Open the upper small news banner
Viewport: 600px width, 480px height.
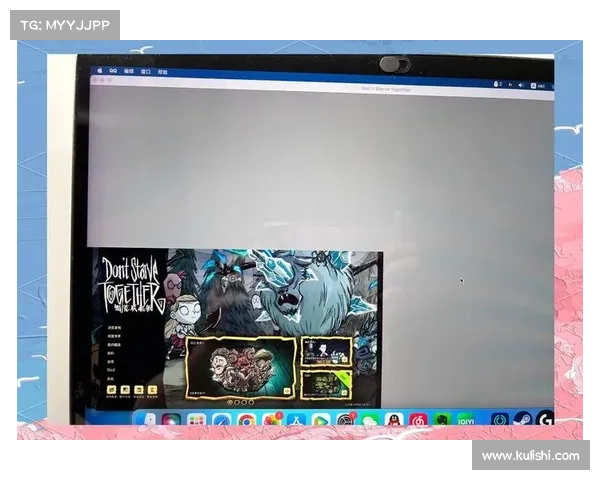(x=326, y=351)
